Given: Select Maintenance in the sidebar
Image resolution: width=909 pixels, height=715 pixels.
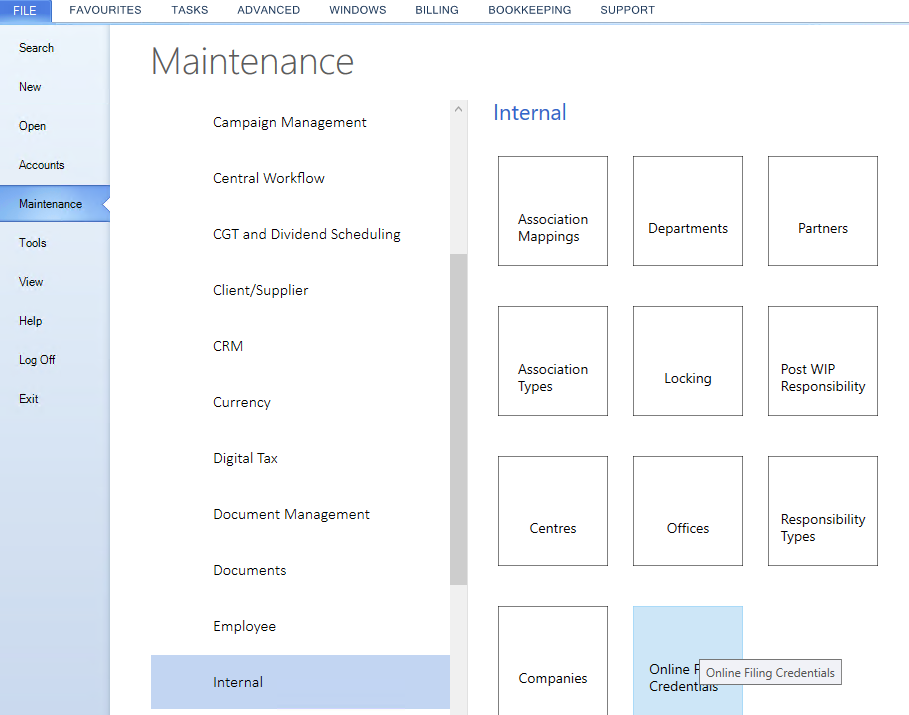Looking at the screenshot, I should pyautogui.click(x=55, y=204).
